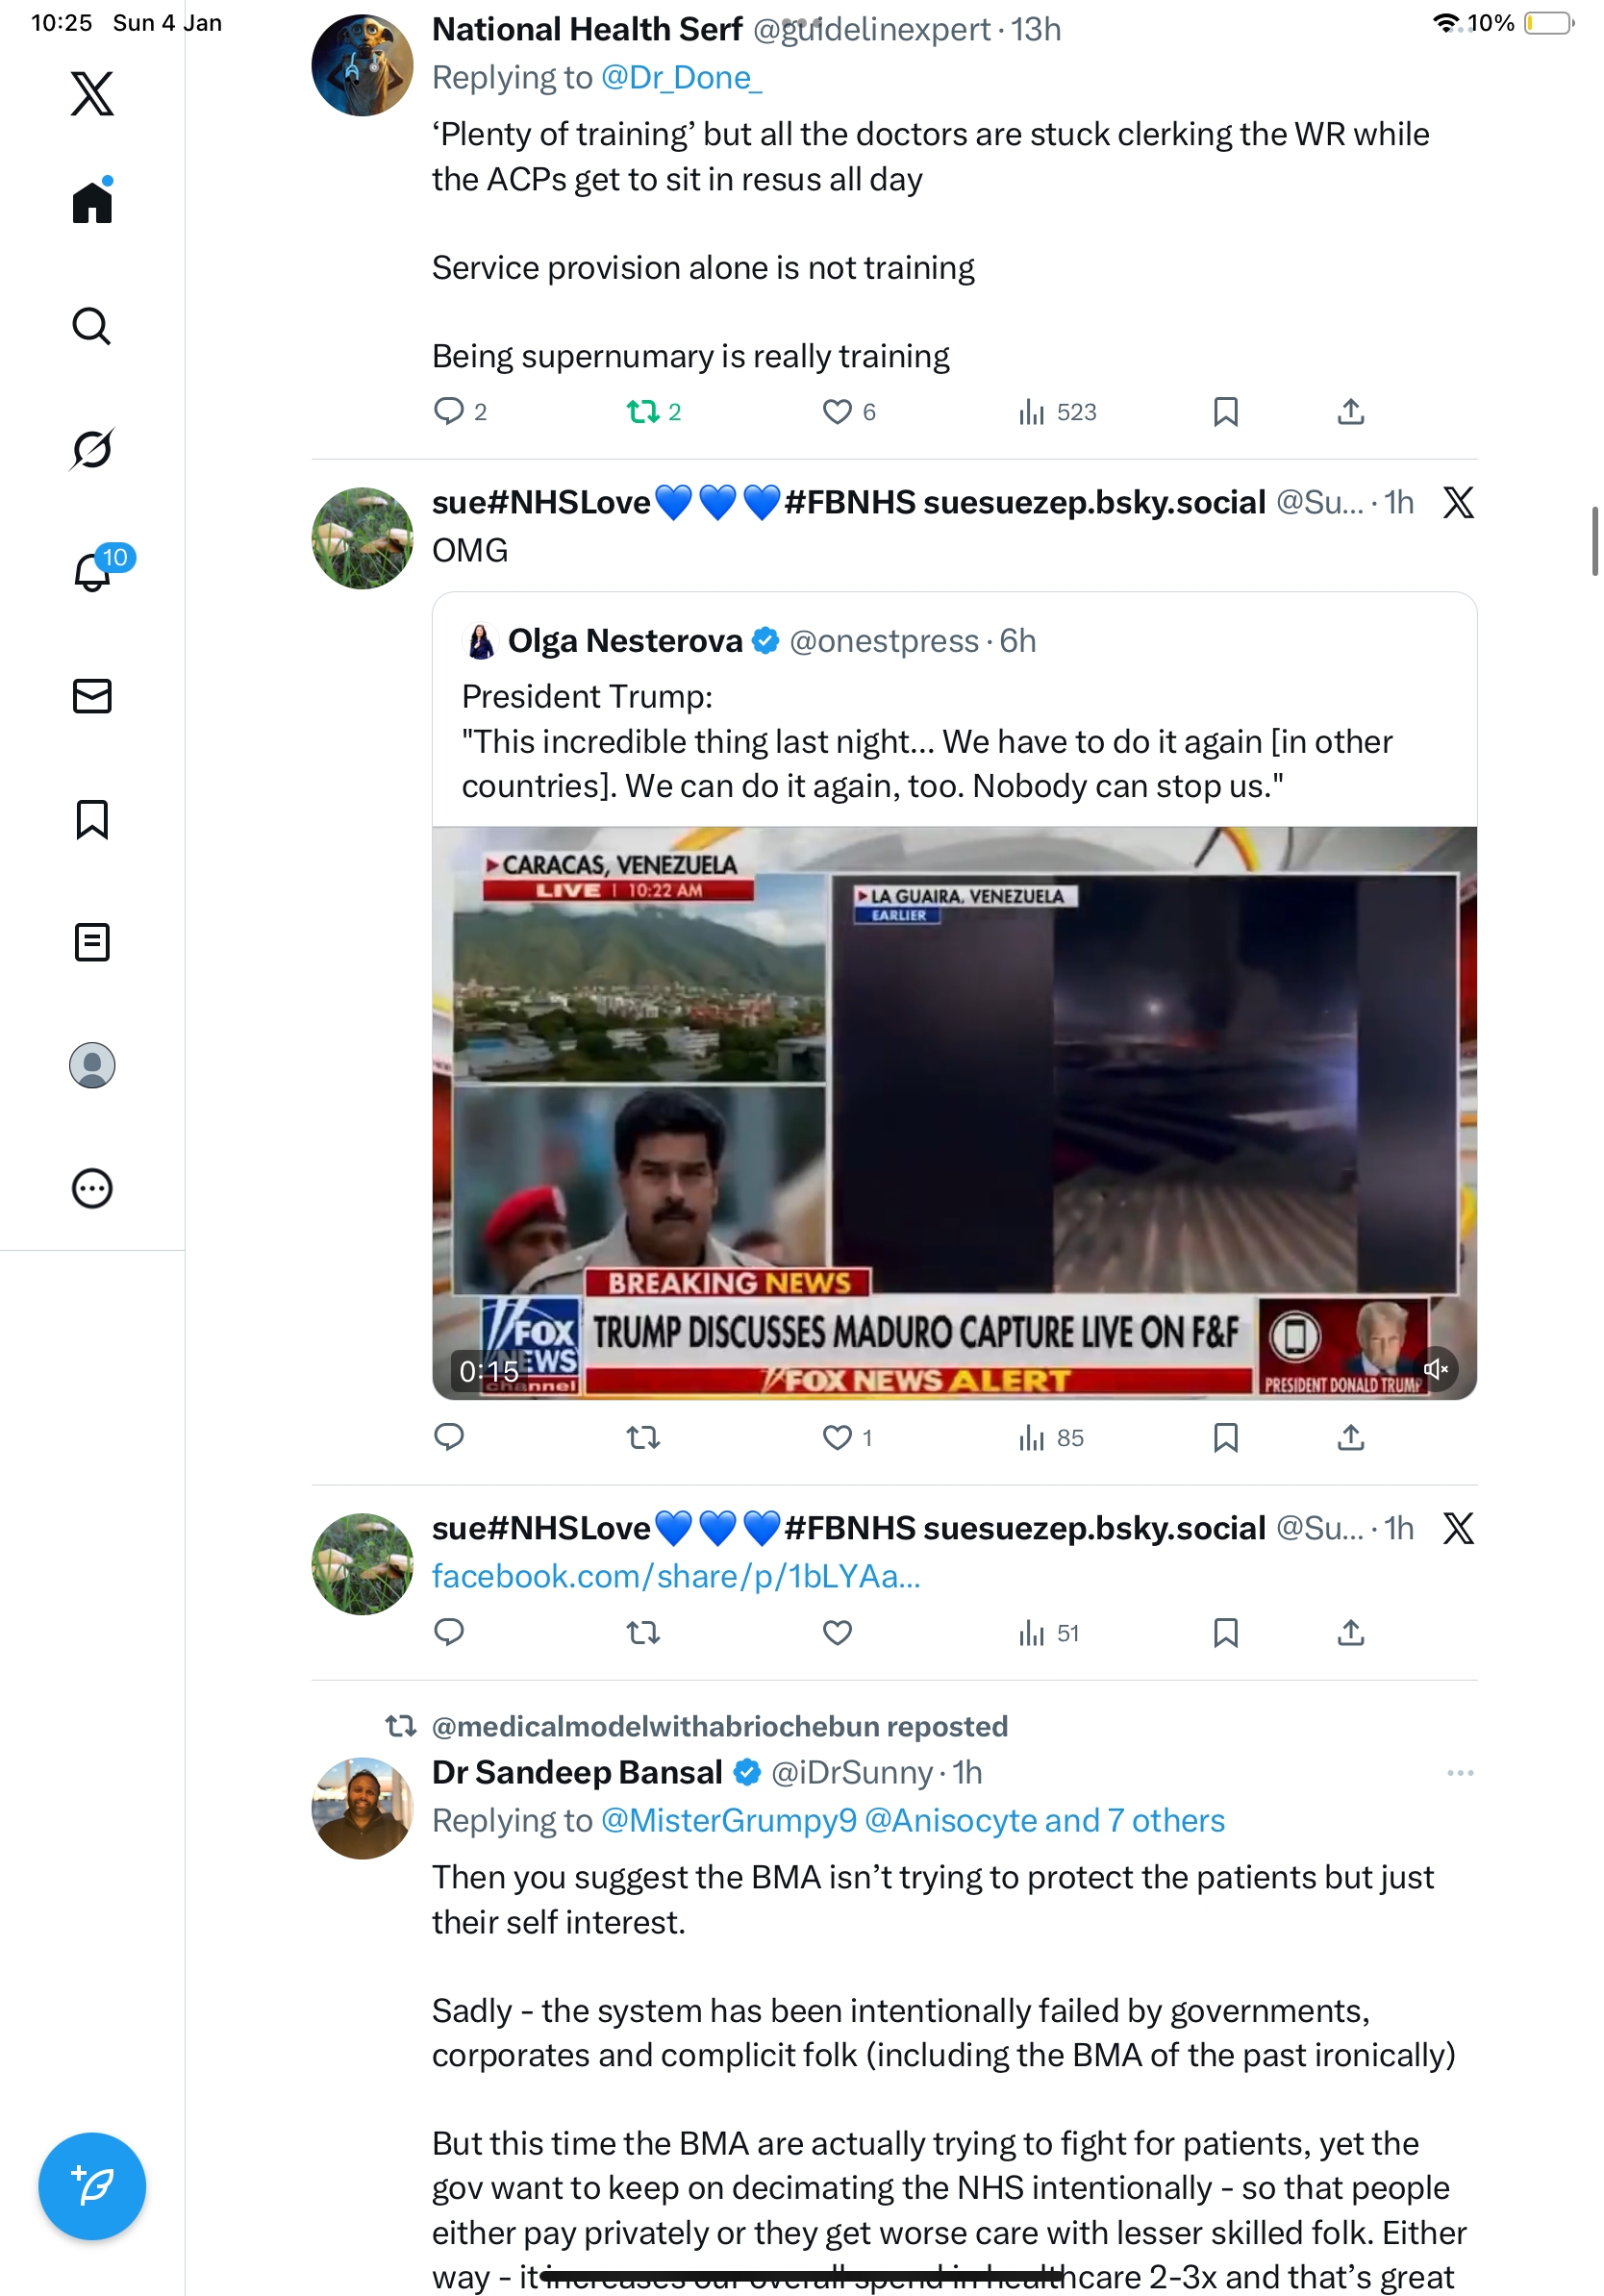Unmute the Fox News video

tap(1436, 1369)
